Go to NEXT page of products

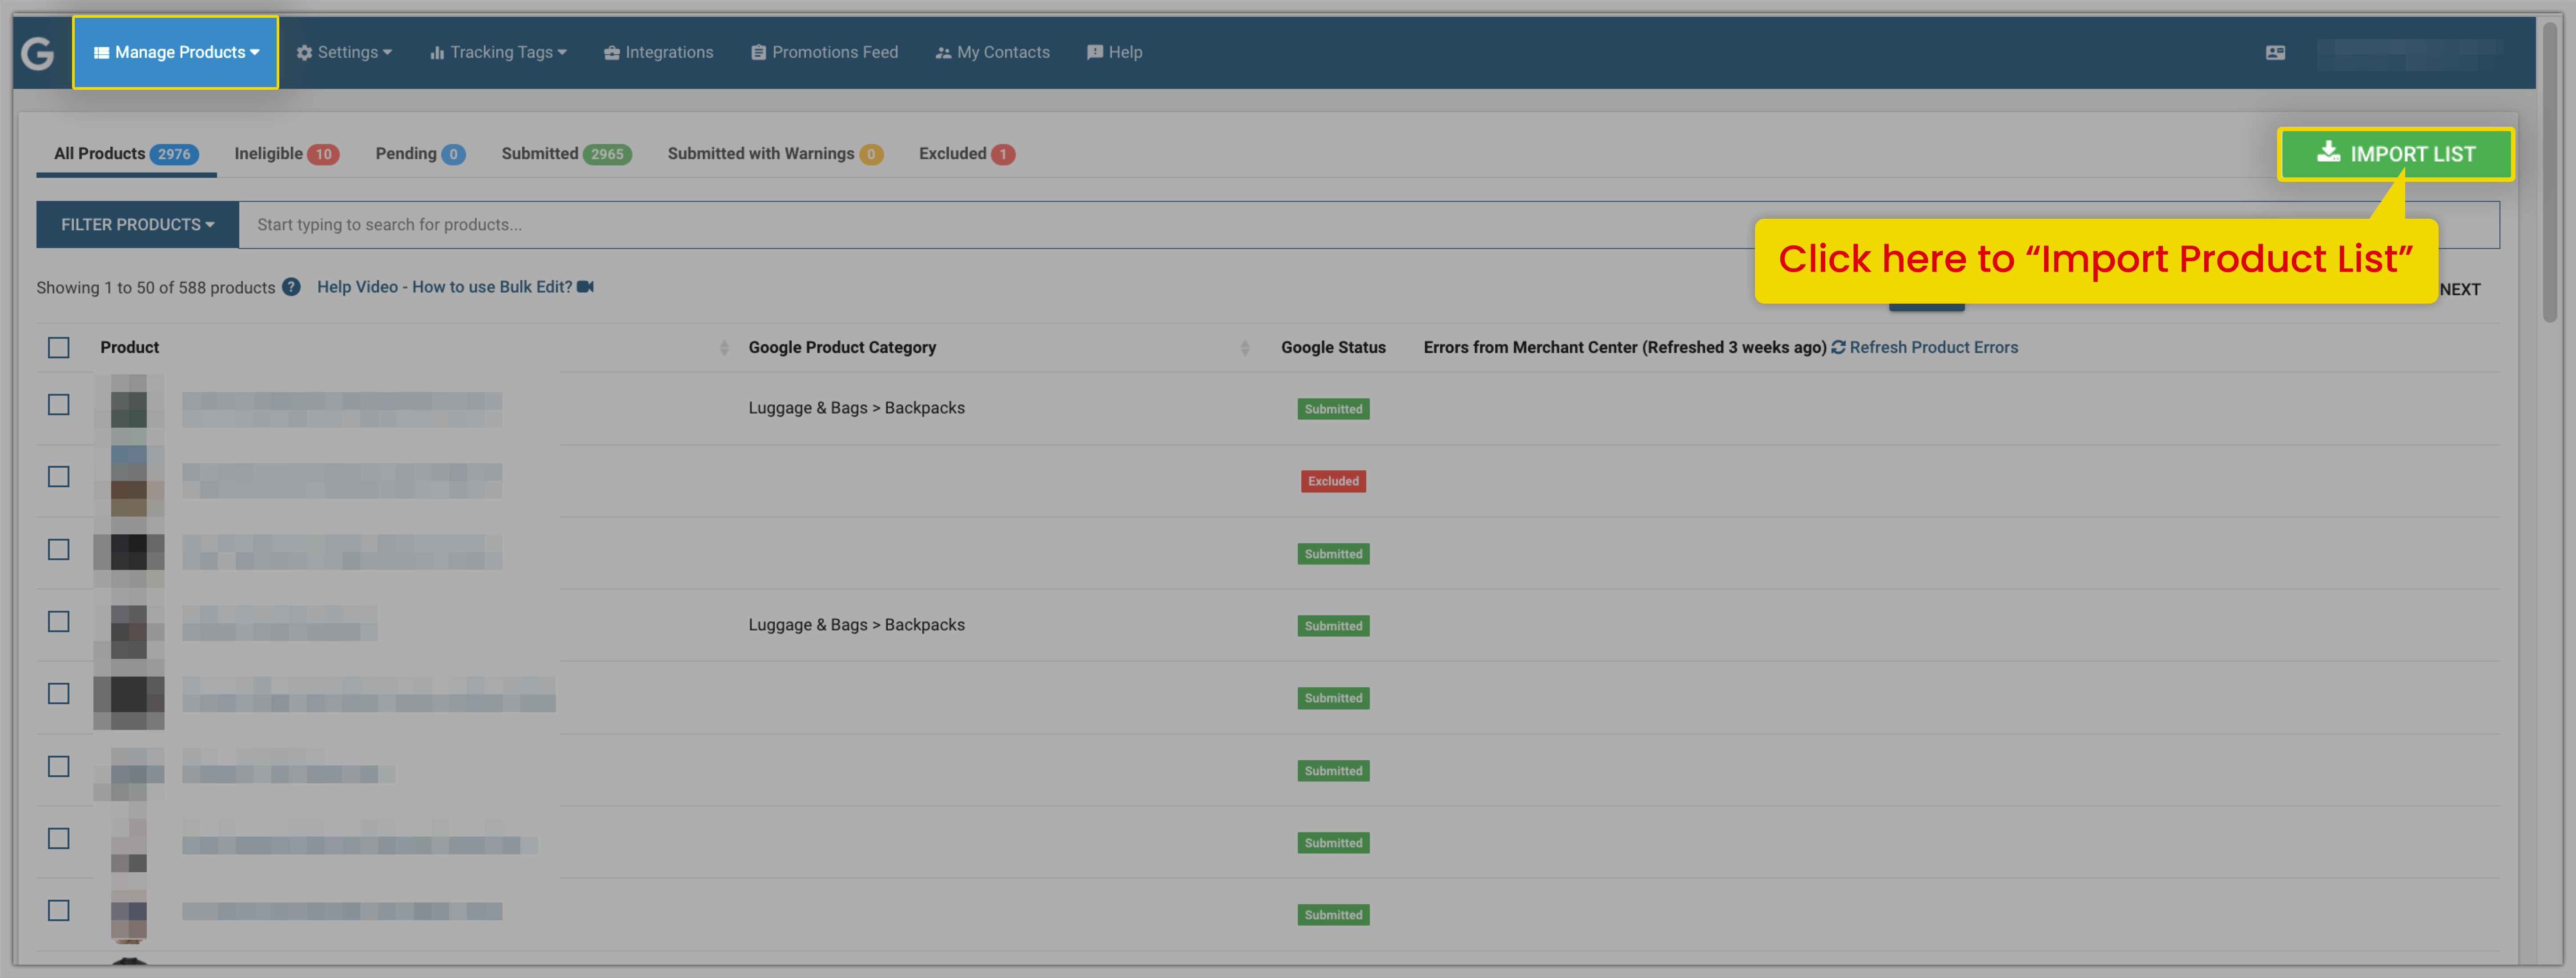(2460, 289)
